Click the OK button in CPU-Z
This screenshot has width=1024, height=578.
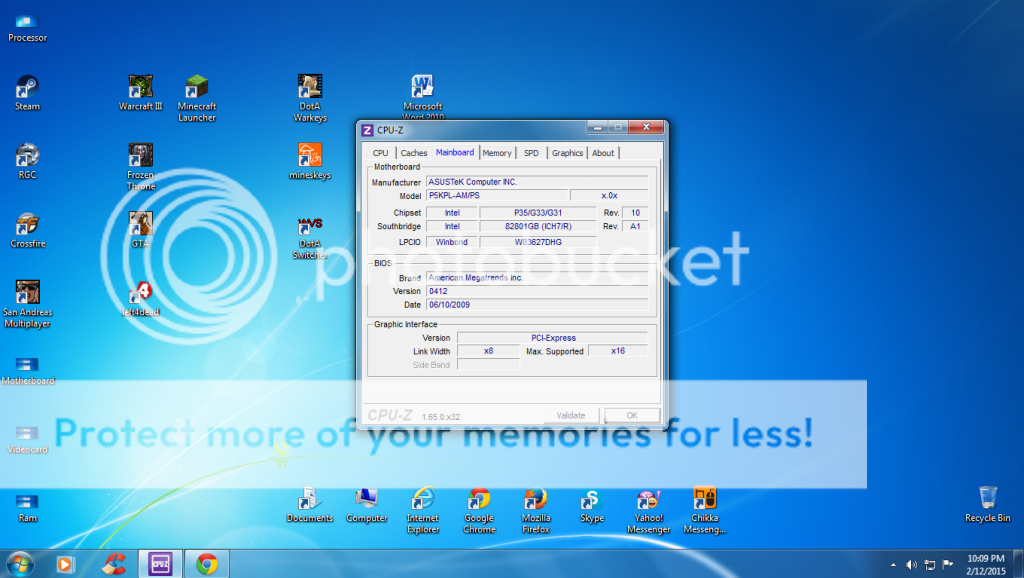(632, 415)
